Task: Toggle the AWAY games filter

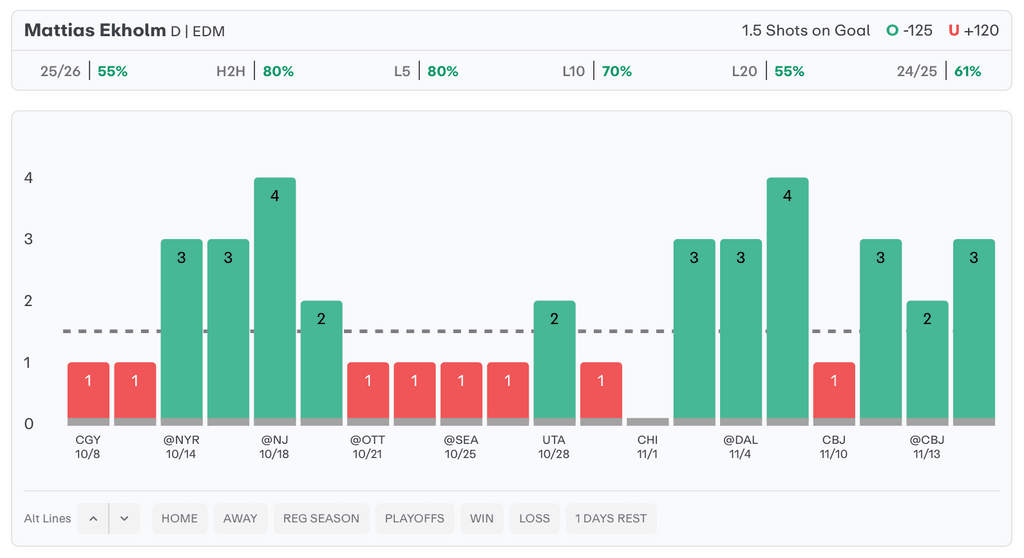Action: [x=240, y=518]
